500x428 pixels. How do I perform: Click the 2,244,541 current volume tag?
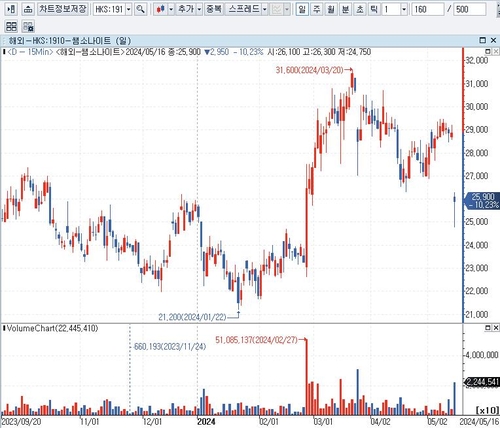point(482,382)
